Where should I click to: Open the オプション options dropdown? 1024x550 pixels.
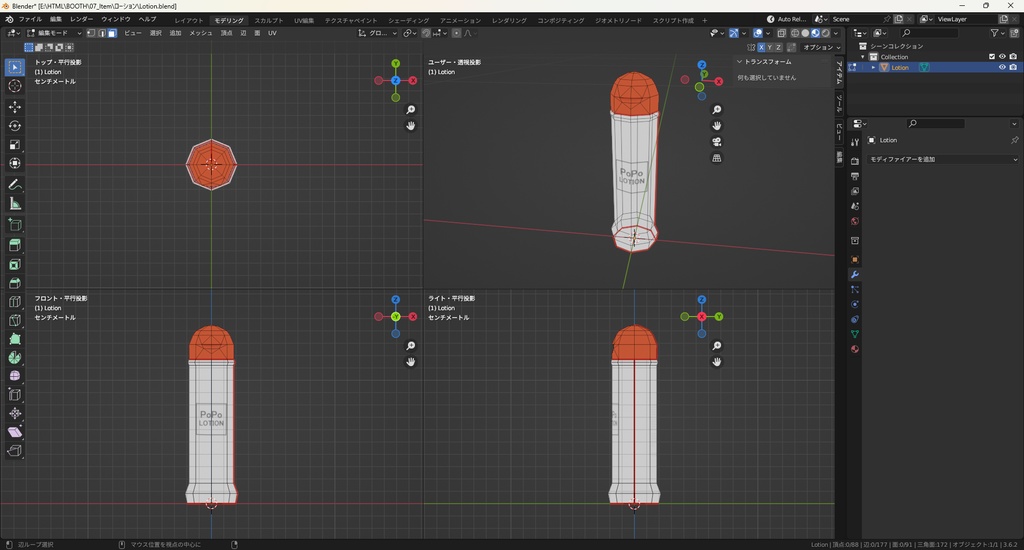click(821, 47)
